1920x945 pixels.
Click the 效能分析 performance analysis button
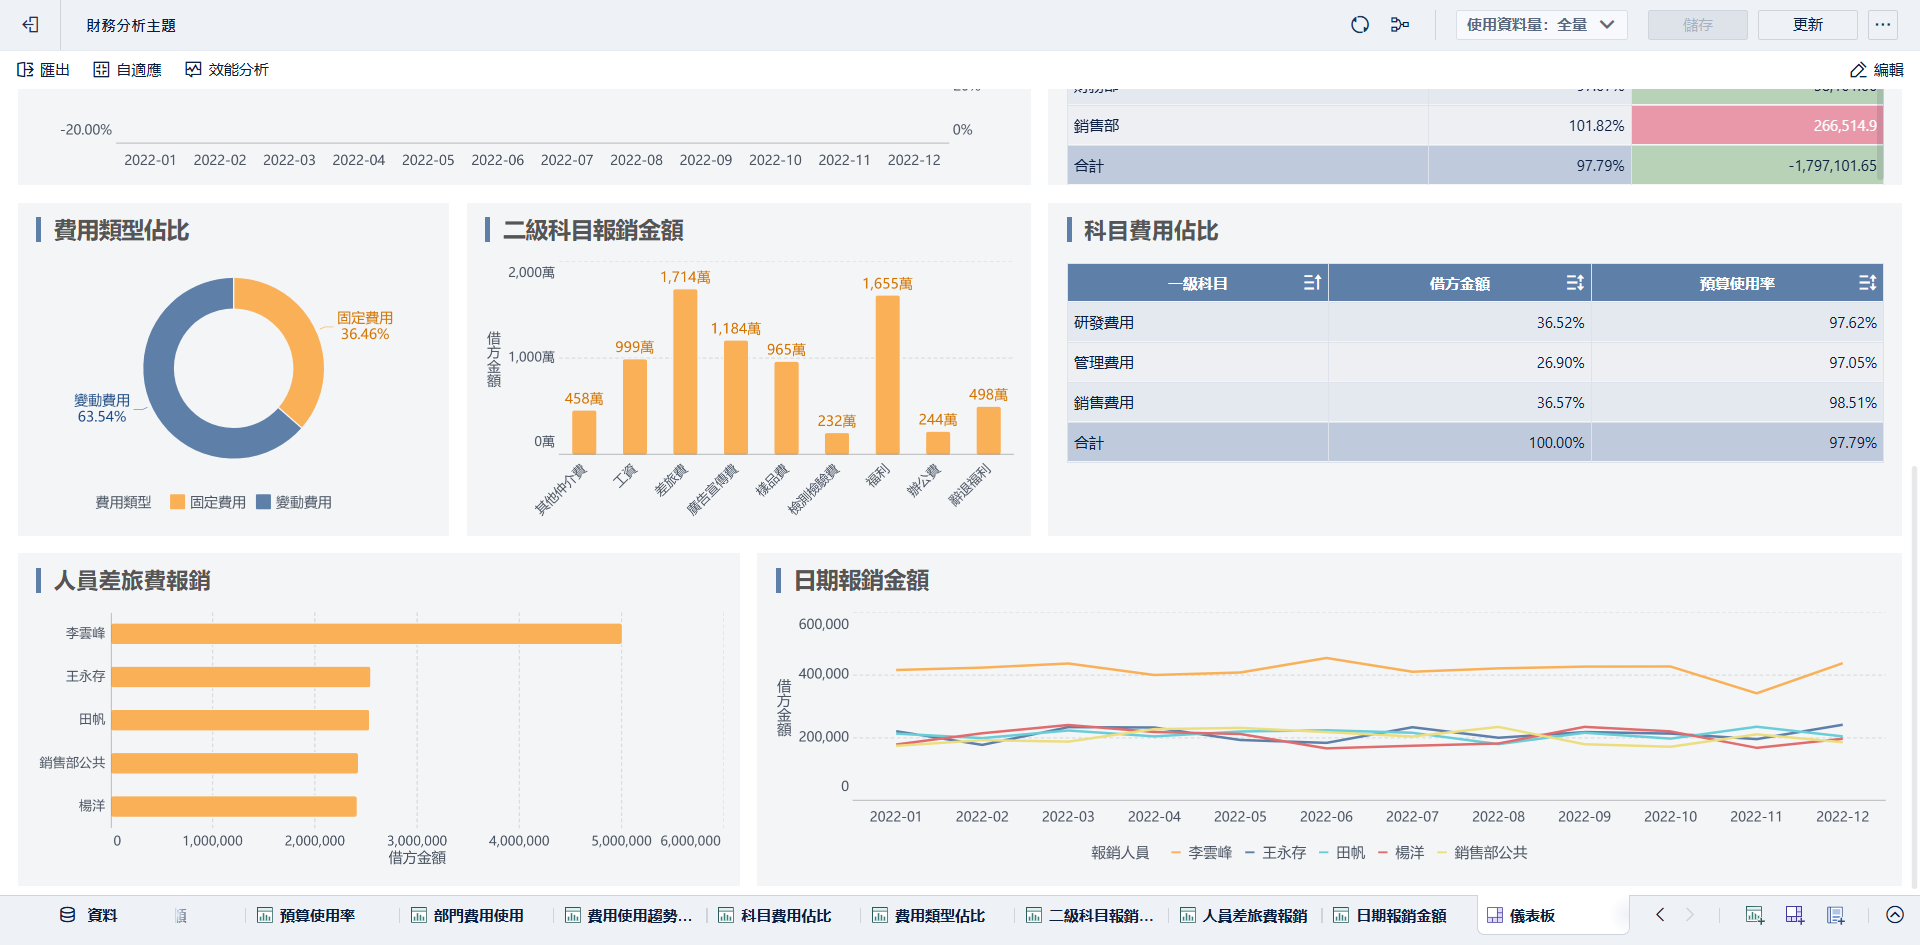coord(227,70)
